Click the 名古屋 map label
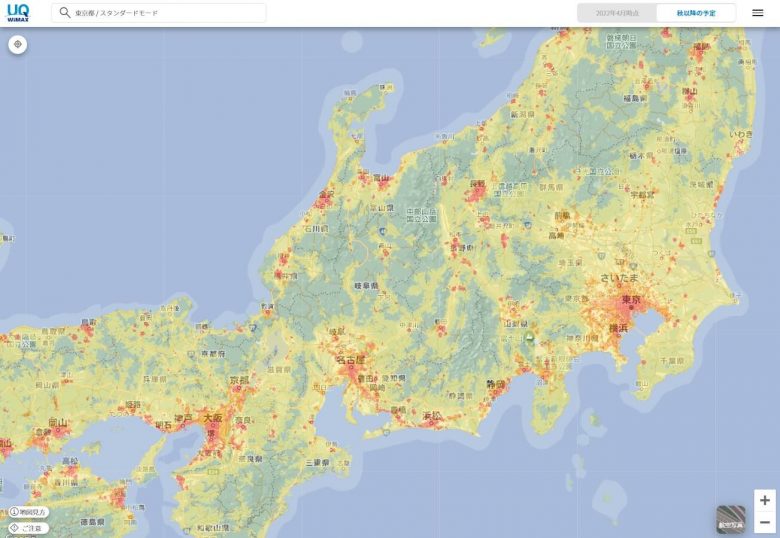 tap(351, 359)
